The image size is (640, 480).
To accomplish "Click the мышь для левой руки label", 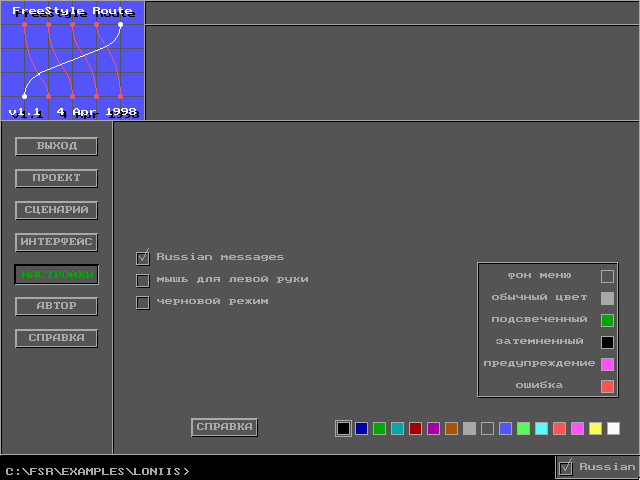I will point(232,280).
